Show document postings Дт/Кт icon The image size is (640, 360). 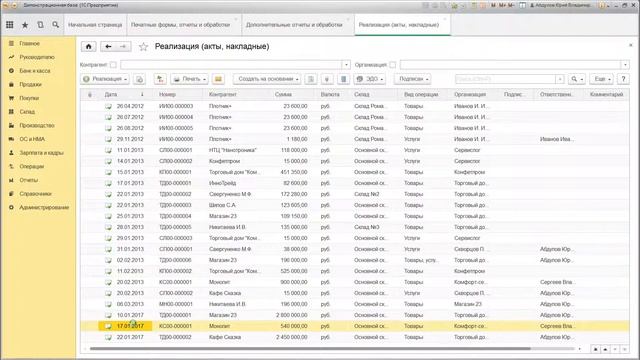click(x=160, y=79)
